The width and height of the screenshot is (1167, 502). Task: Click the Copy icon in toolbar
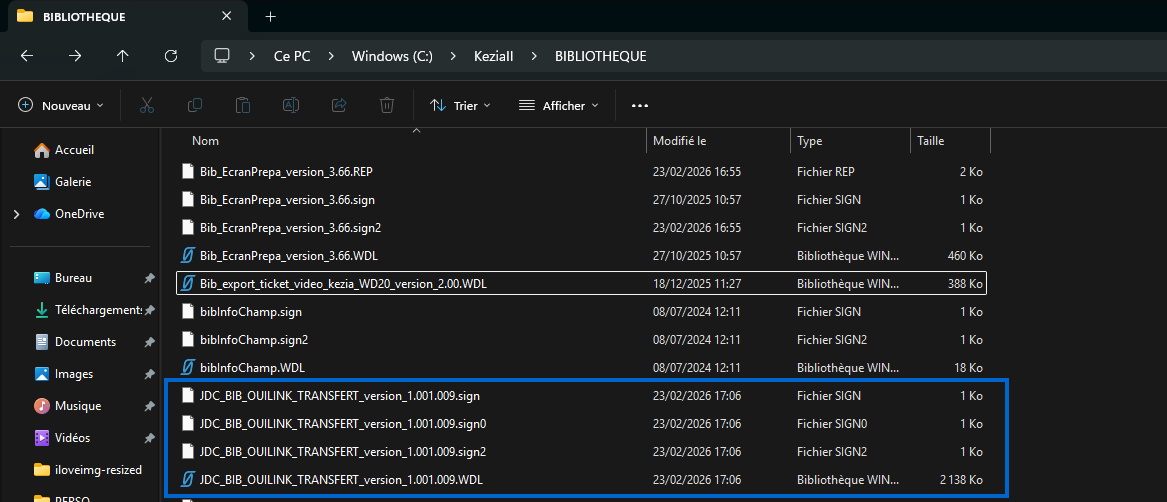195,105
